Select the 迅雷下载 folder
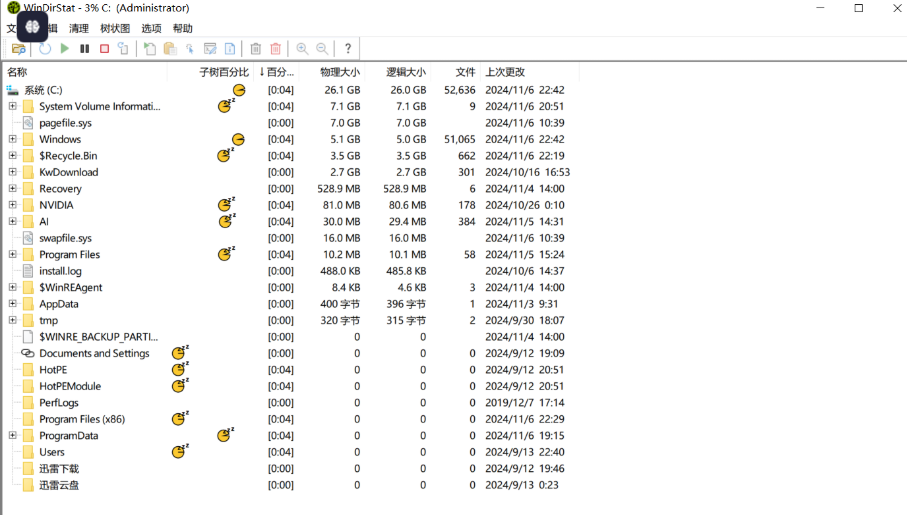The width and height of the screenshot is (907, 515). 59,469
